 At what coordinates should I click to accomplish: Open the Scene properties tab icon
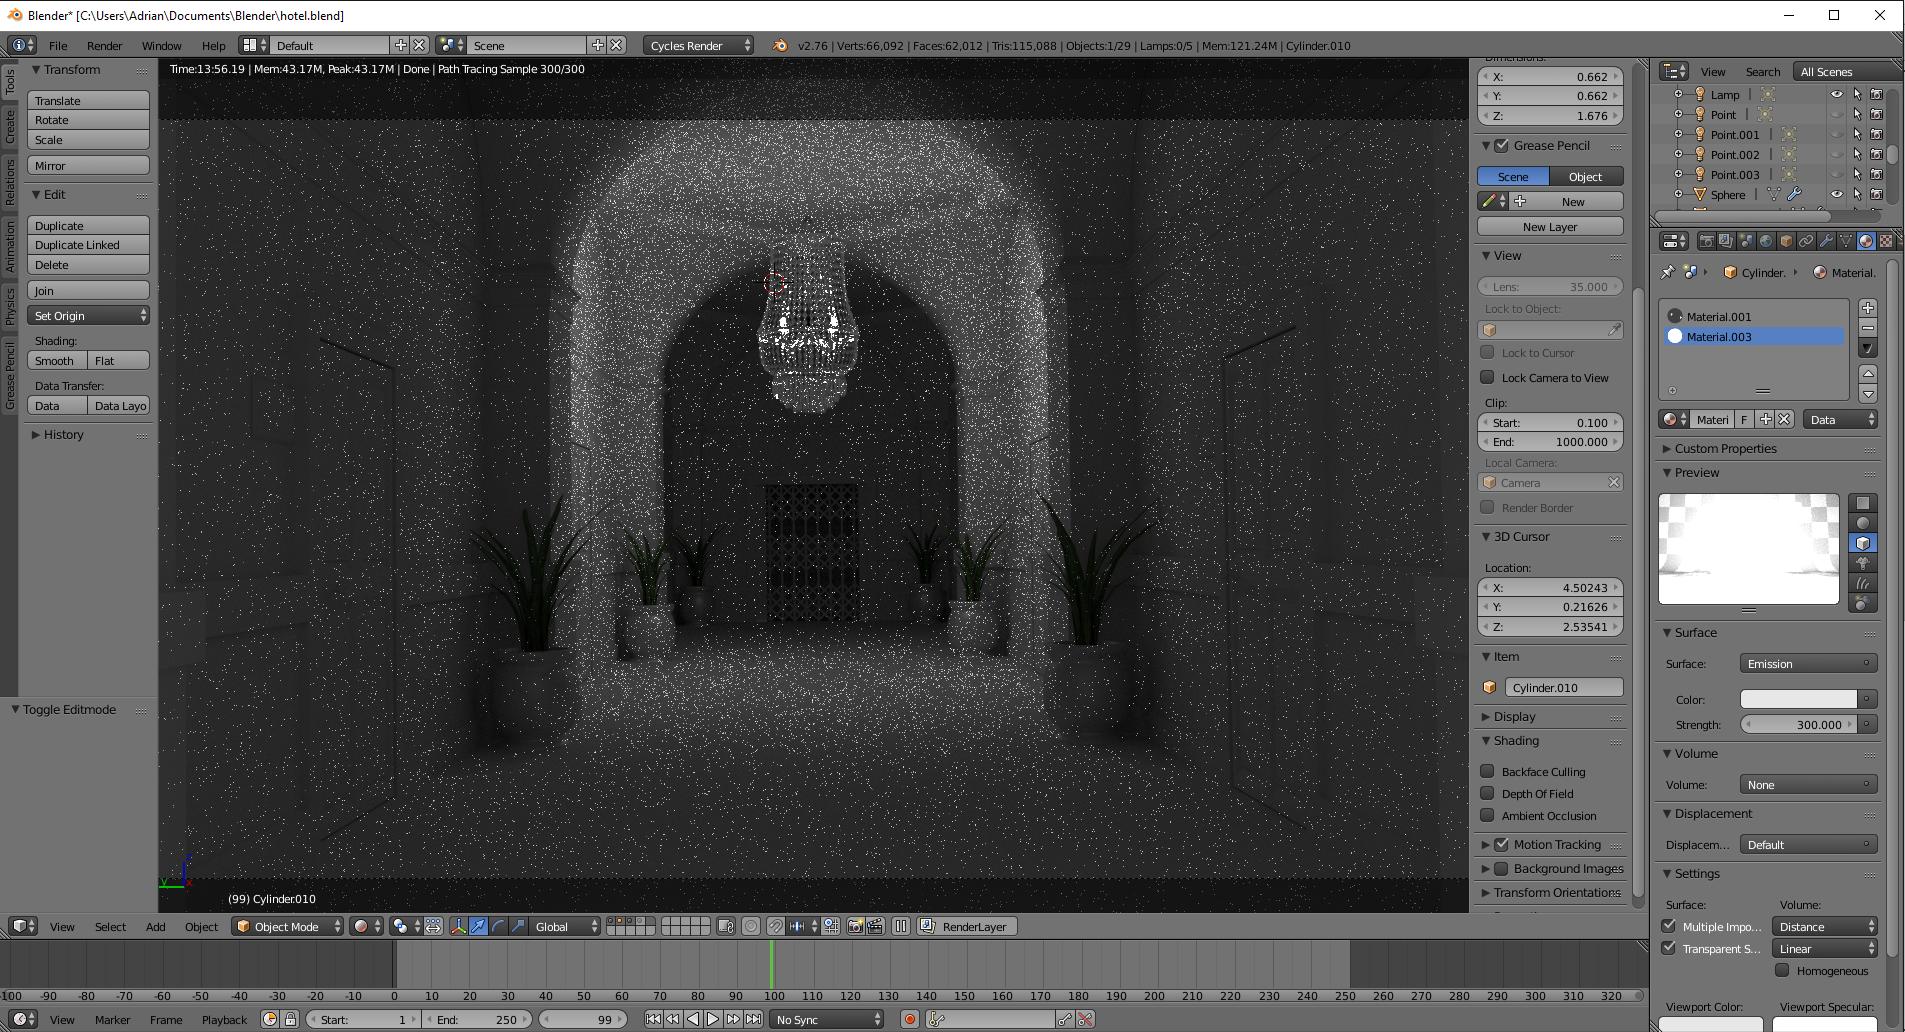(1746, 241)
